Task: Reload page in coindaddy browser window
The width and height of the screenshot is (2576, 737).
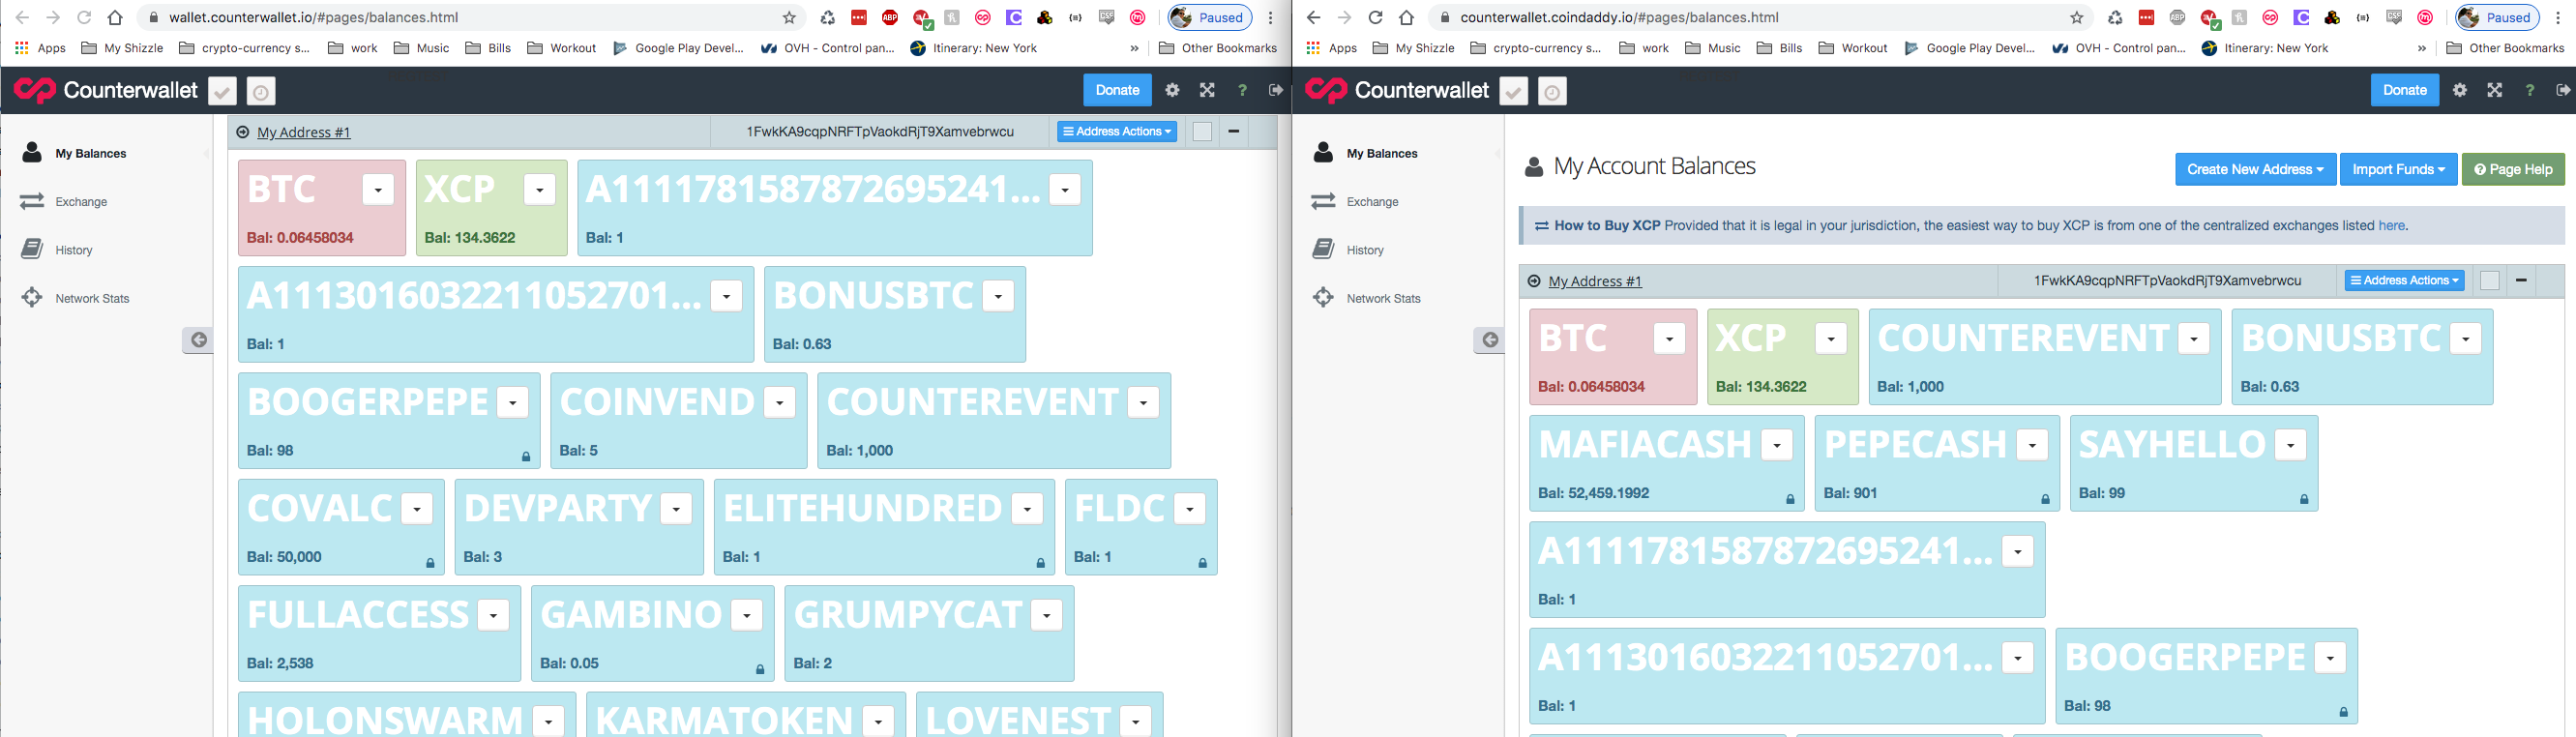Action: pyautogui.click(x=1375, y=17)
